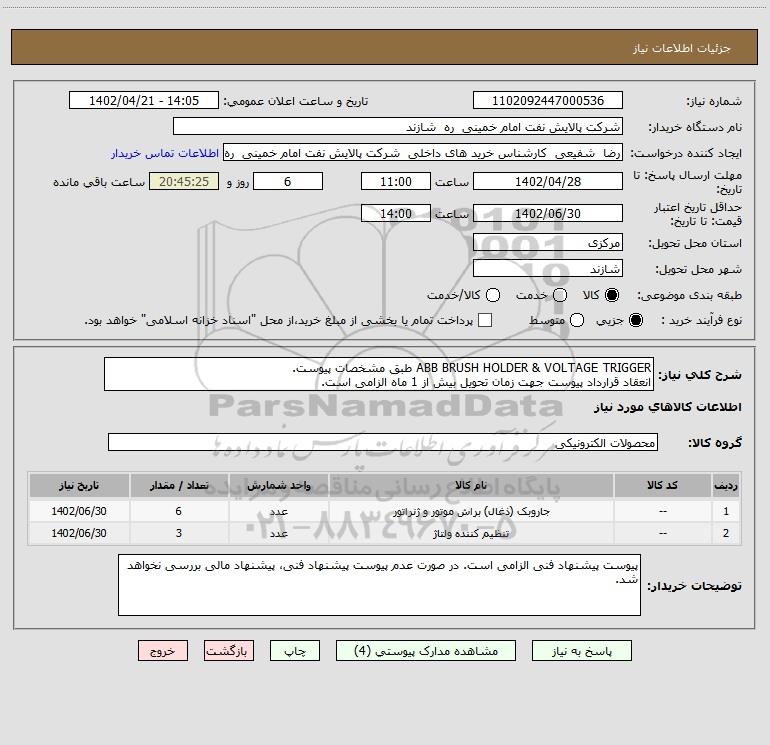Screen dimensions: 770x745
Task: Click the delivery city field شازند
Action: [x=548, y=269]
